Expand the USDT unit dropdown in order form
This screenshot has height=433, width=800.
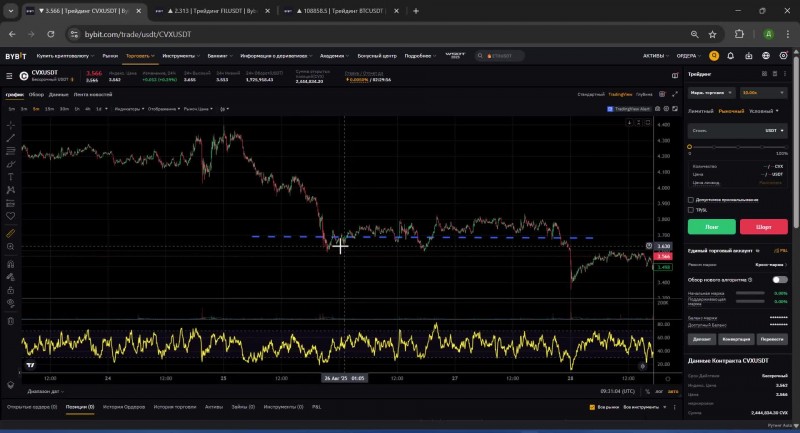tap(775, 130)
